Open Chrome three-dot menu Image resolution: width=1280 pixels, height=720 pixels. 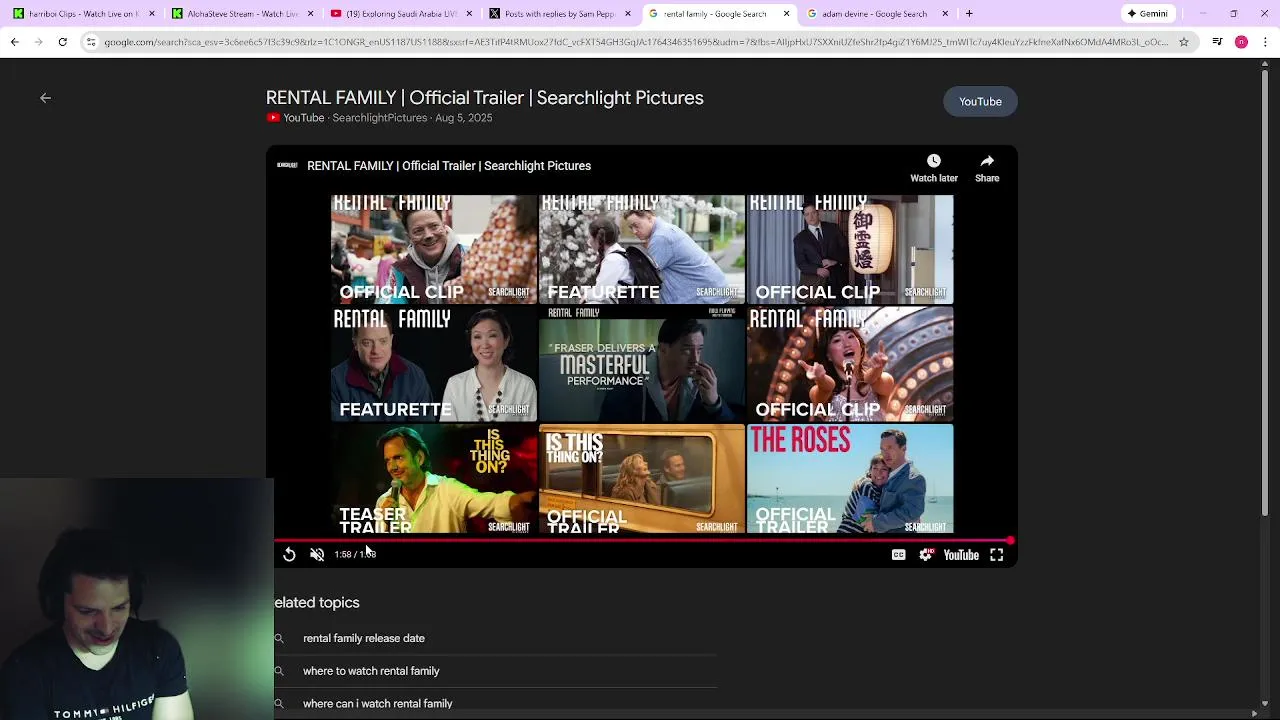(1264, 42)
